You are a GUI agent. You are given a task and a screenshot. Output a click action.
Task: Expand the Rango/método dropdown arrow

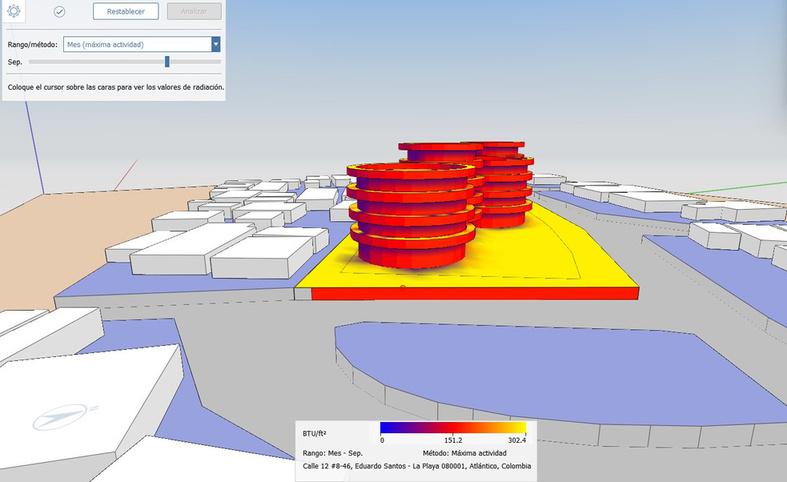215,44
